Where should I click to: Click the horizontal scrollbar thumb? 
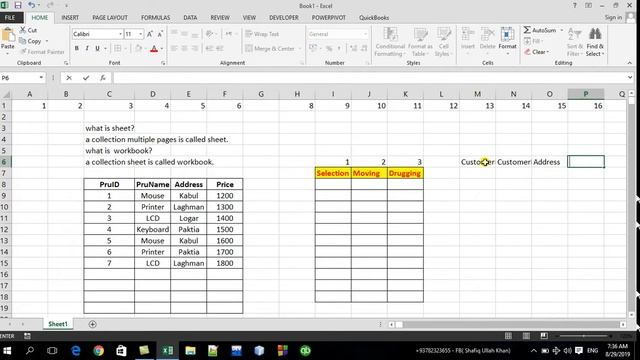pos(399,324)
